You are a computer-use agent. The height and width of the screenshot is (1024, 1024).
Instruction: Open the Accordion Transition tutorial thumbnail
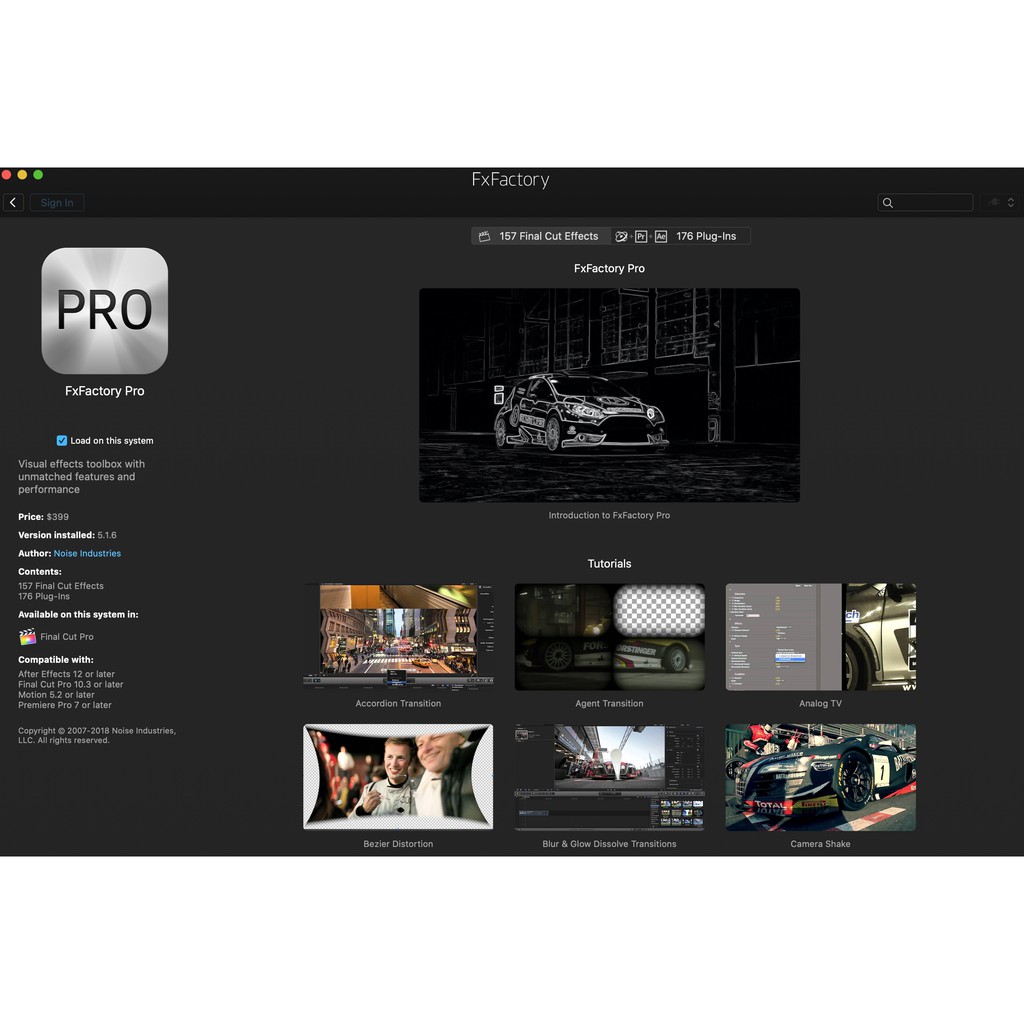pyautogui.click(x=398, y=637)
